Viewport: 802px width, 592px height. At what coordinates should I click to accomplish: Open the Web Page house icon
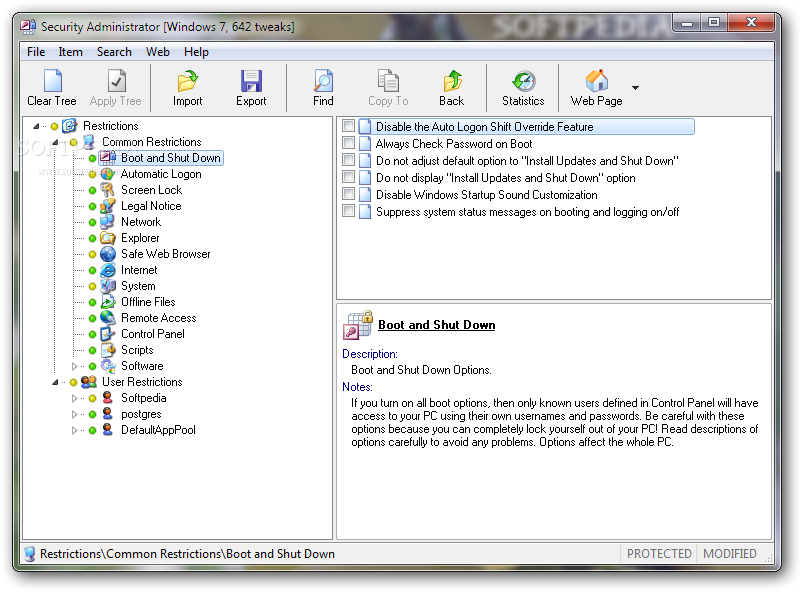(597, 81)
